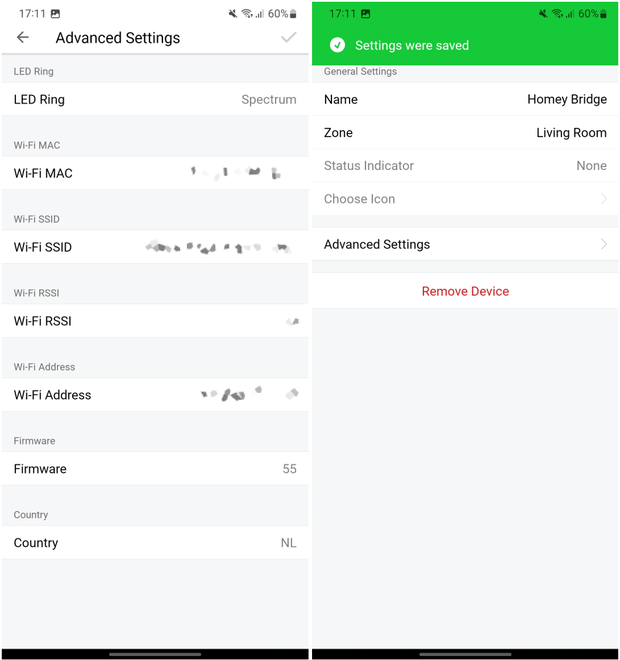Expand the Choose Icon chevron
Screen dimensions: 620x660
tap(604, 199)
